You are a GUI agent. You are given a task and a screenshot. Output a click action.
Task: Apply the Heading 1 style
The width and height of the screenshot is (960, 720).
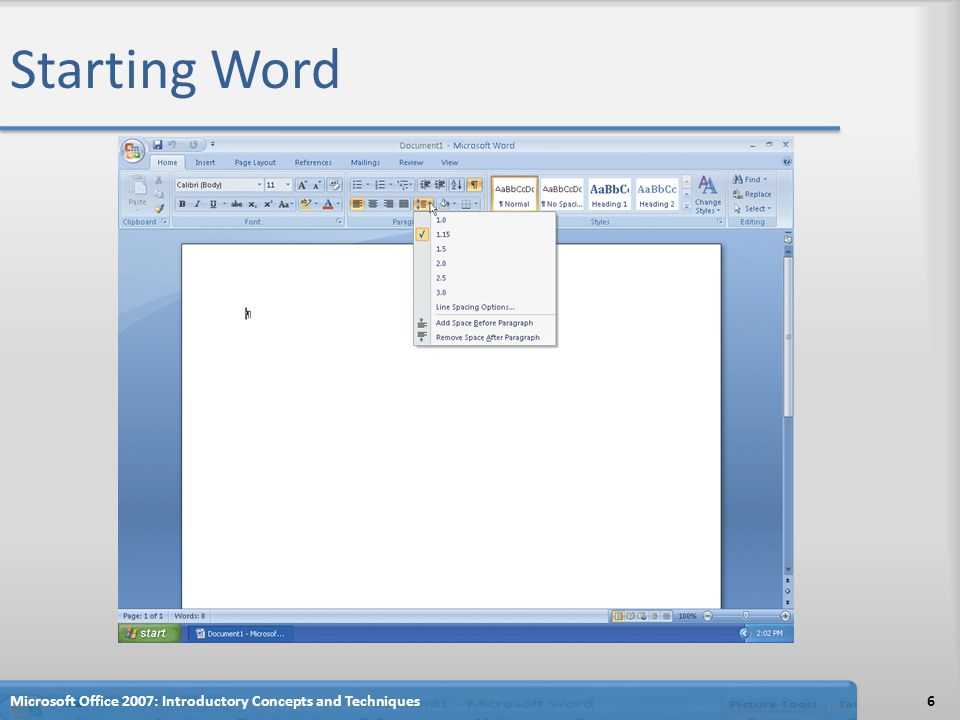(609, 194)
